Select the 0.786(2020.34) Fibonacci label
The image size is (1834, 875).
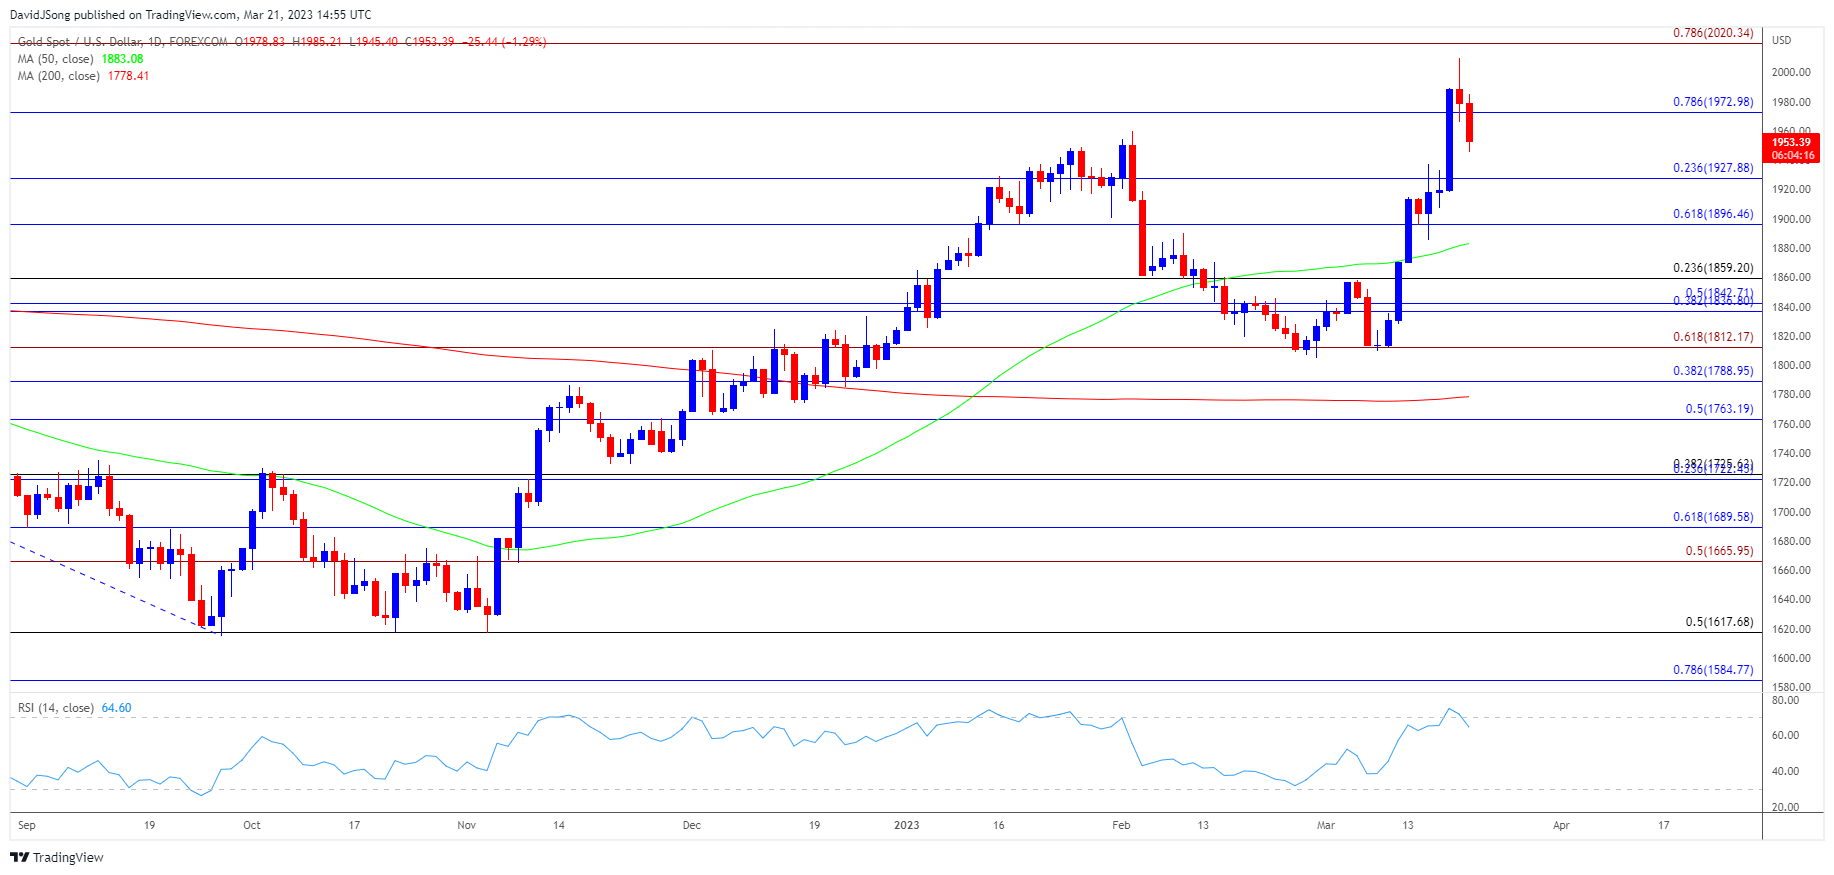[1713, 33]
